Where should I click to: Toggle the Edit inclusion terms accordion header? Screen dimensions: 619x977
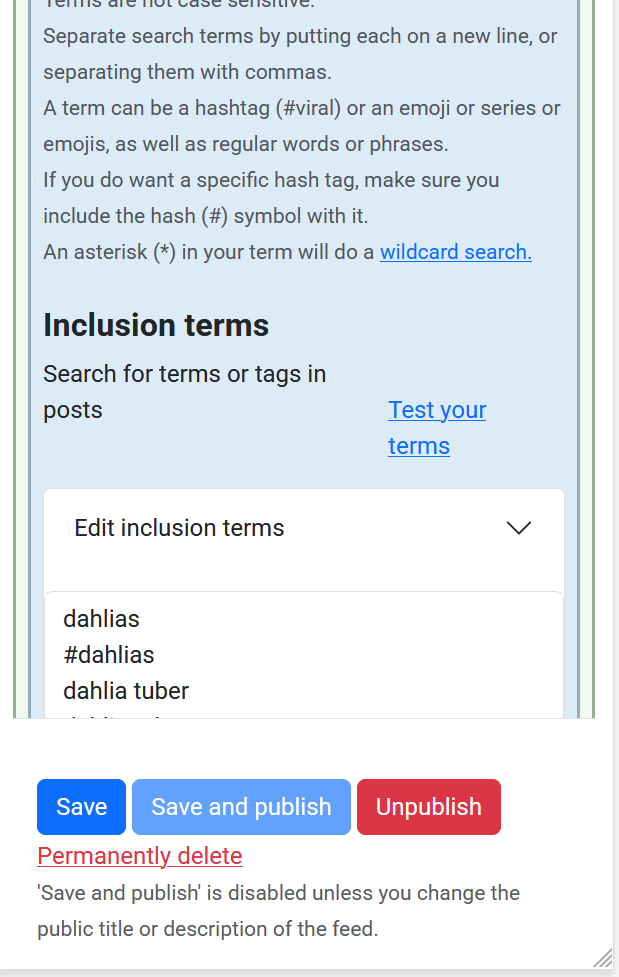180,528
